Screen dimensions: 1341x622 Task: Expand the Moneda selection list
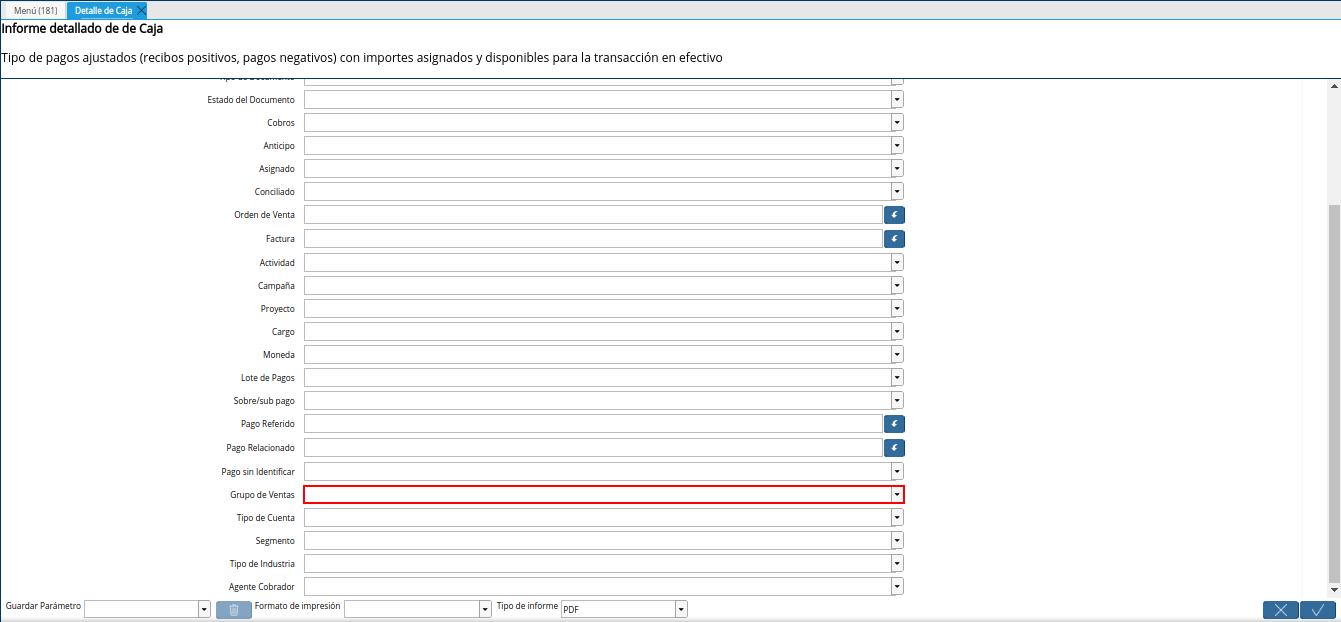[896, 354]
